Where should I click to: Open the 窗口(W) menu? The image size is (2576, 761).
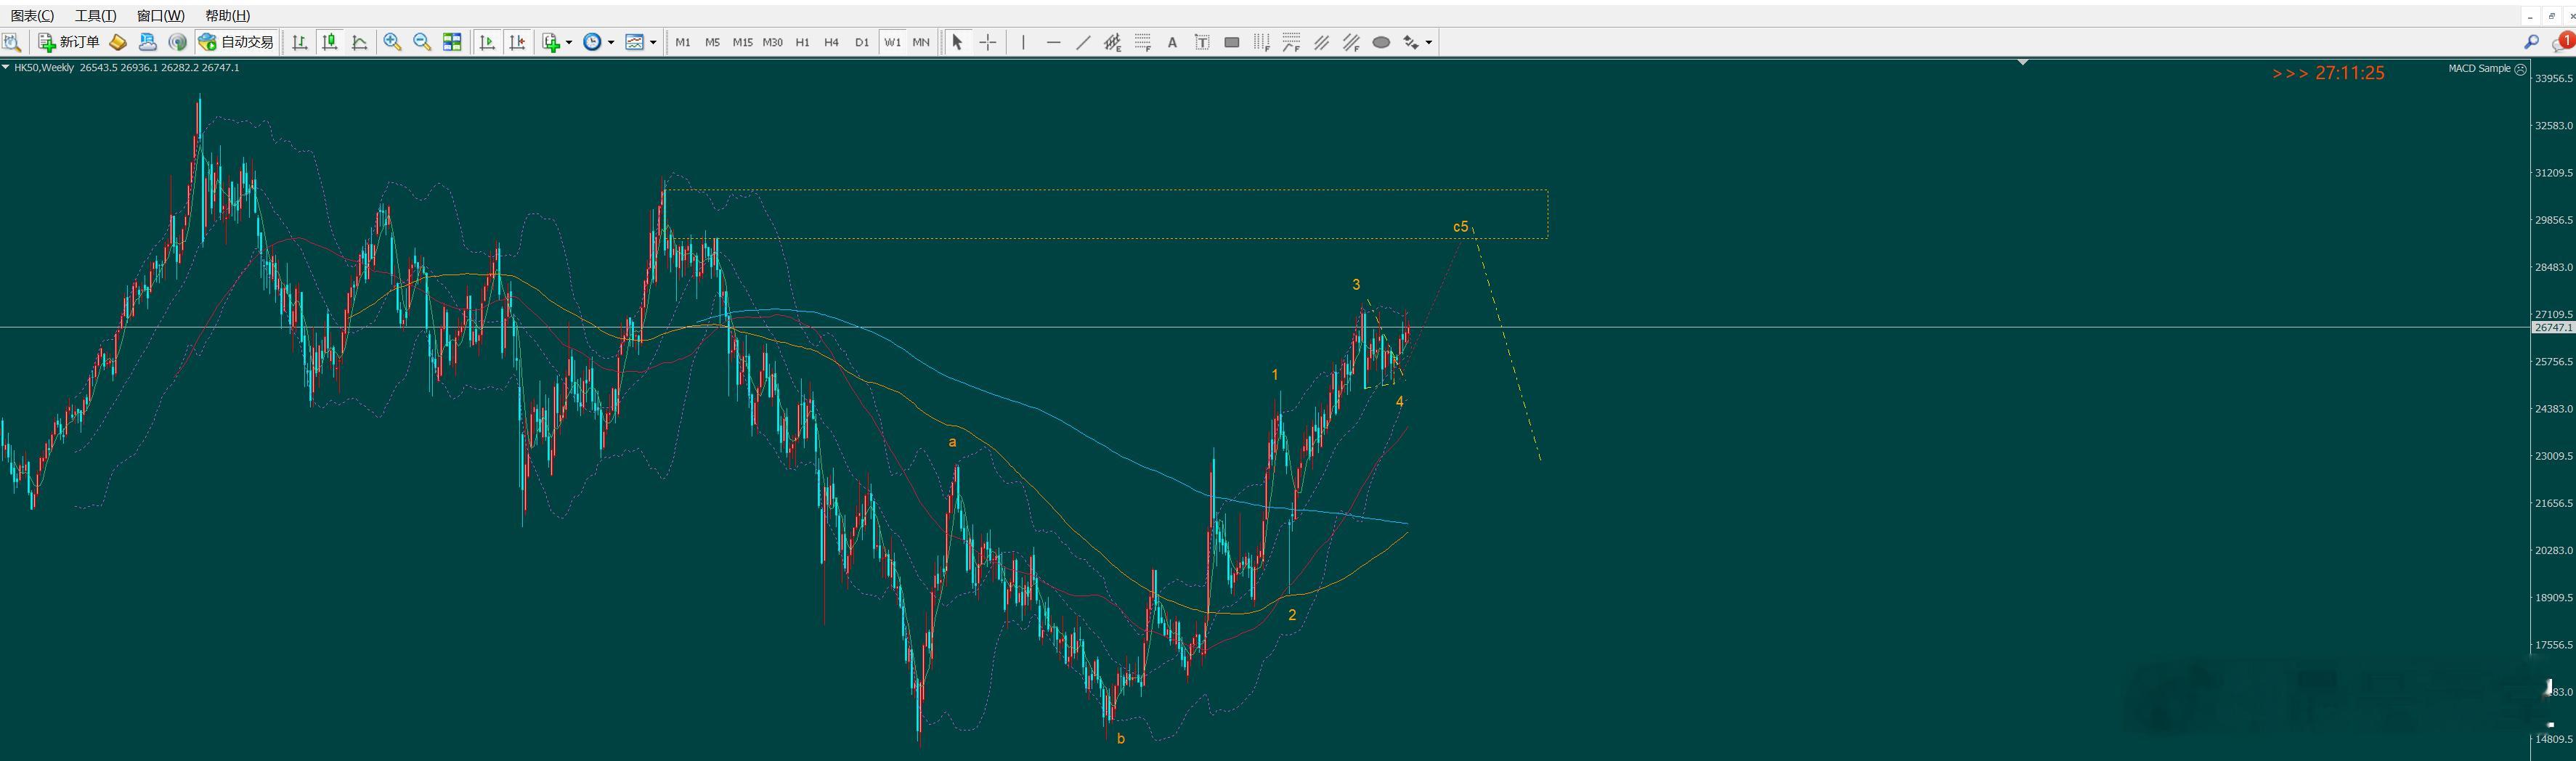pos(161,15)
